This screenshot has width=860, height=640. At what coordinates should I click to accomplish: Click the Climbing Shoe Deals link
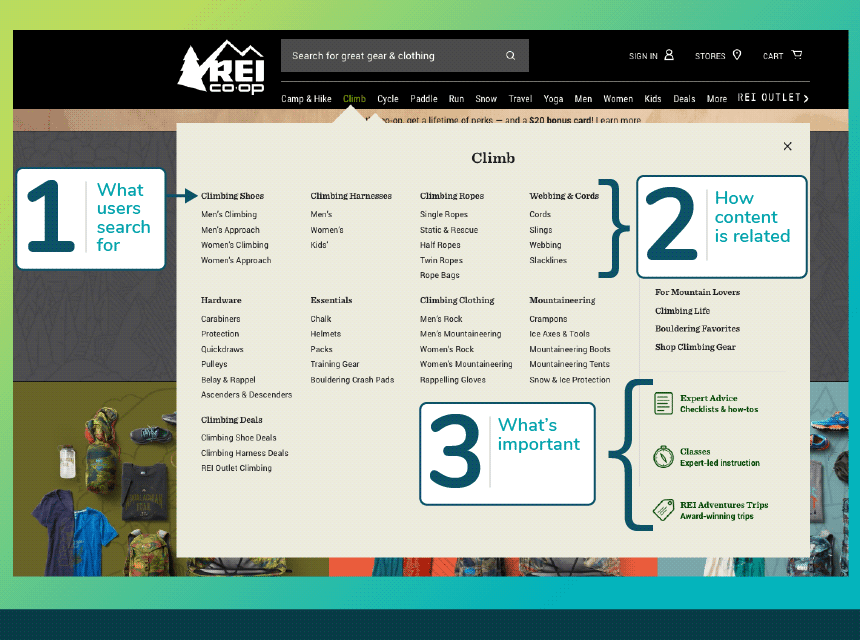[x=238, y=438]
